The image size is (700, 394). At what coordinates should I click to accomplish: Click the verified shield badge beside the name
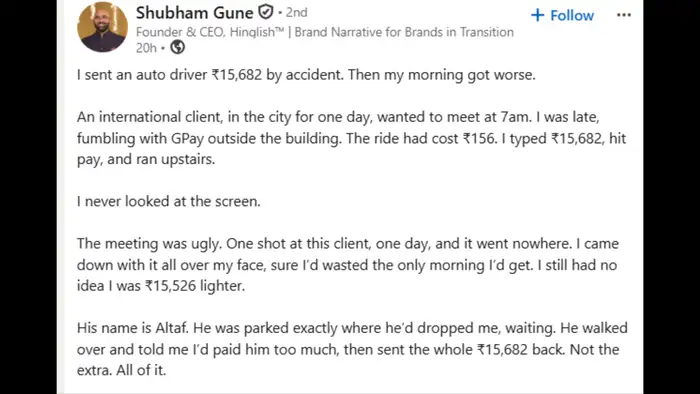pos(266,12)
